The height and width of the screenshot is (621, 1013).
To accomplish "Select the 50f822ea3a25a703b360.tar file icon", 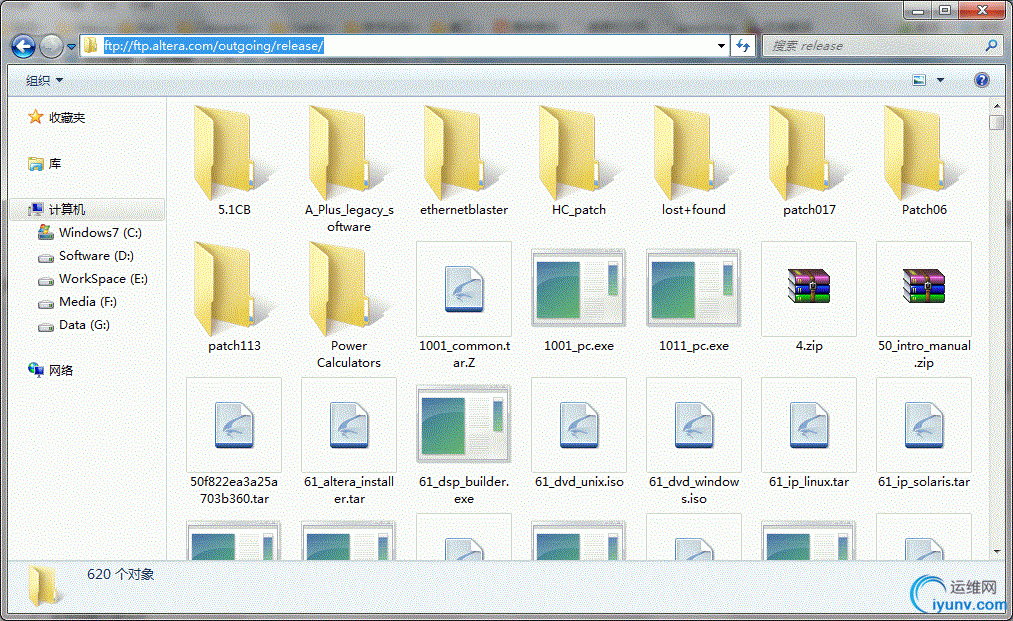I will point(234,425).
